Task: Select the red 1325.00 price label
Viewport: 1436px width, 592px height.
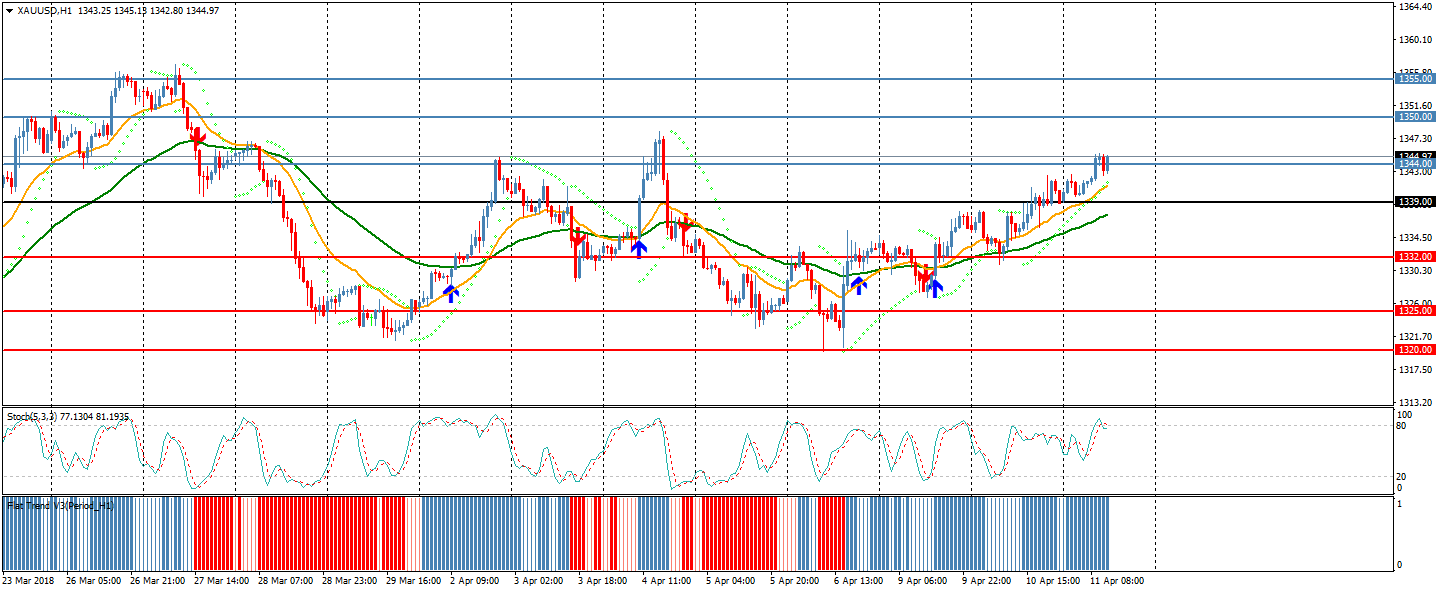Action: coord(1415,311)
